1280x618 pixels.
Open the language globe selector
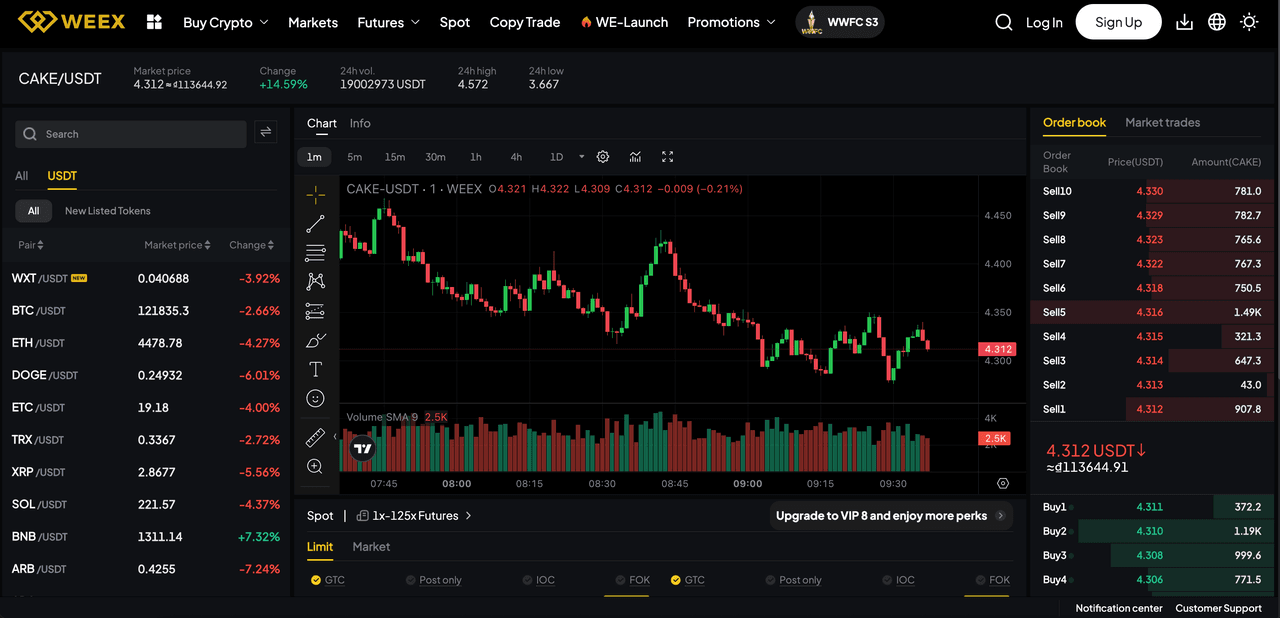coord(1216,21)
